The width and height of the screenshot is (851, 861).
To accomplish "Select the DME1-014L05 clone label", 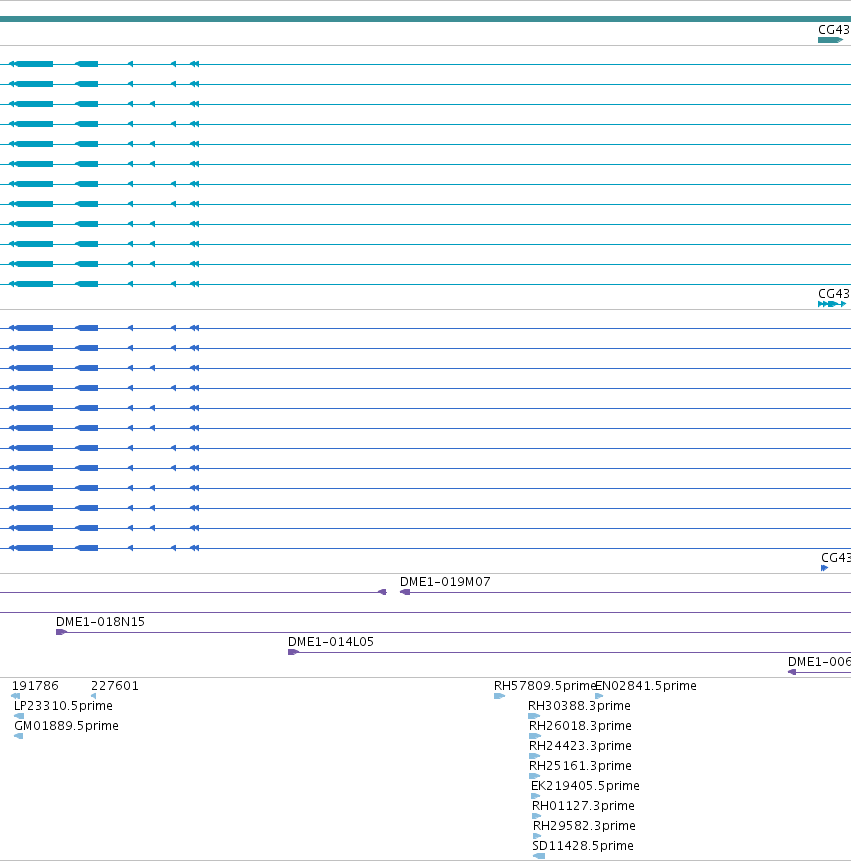I will click(x=331, y=641).
